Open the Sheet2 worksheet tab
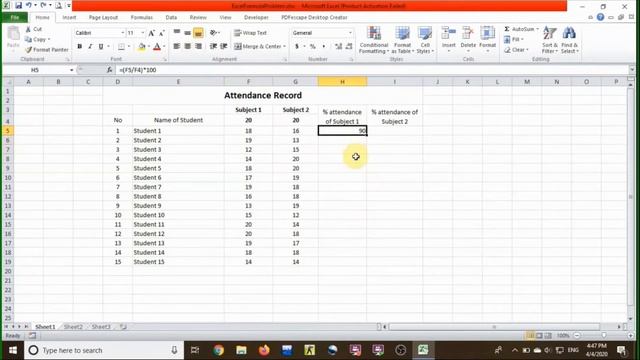This screenshot has height=360, width=640. pyautogui.click(x=73, y=327)
